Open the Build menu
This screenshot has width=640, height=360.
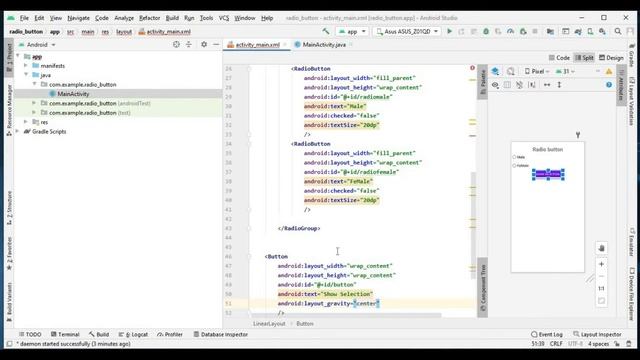[172, 18]
